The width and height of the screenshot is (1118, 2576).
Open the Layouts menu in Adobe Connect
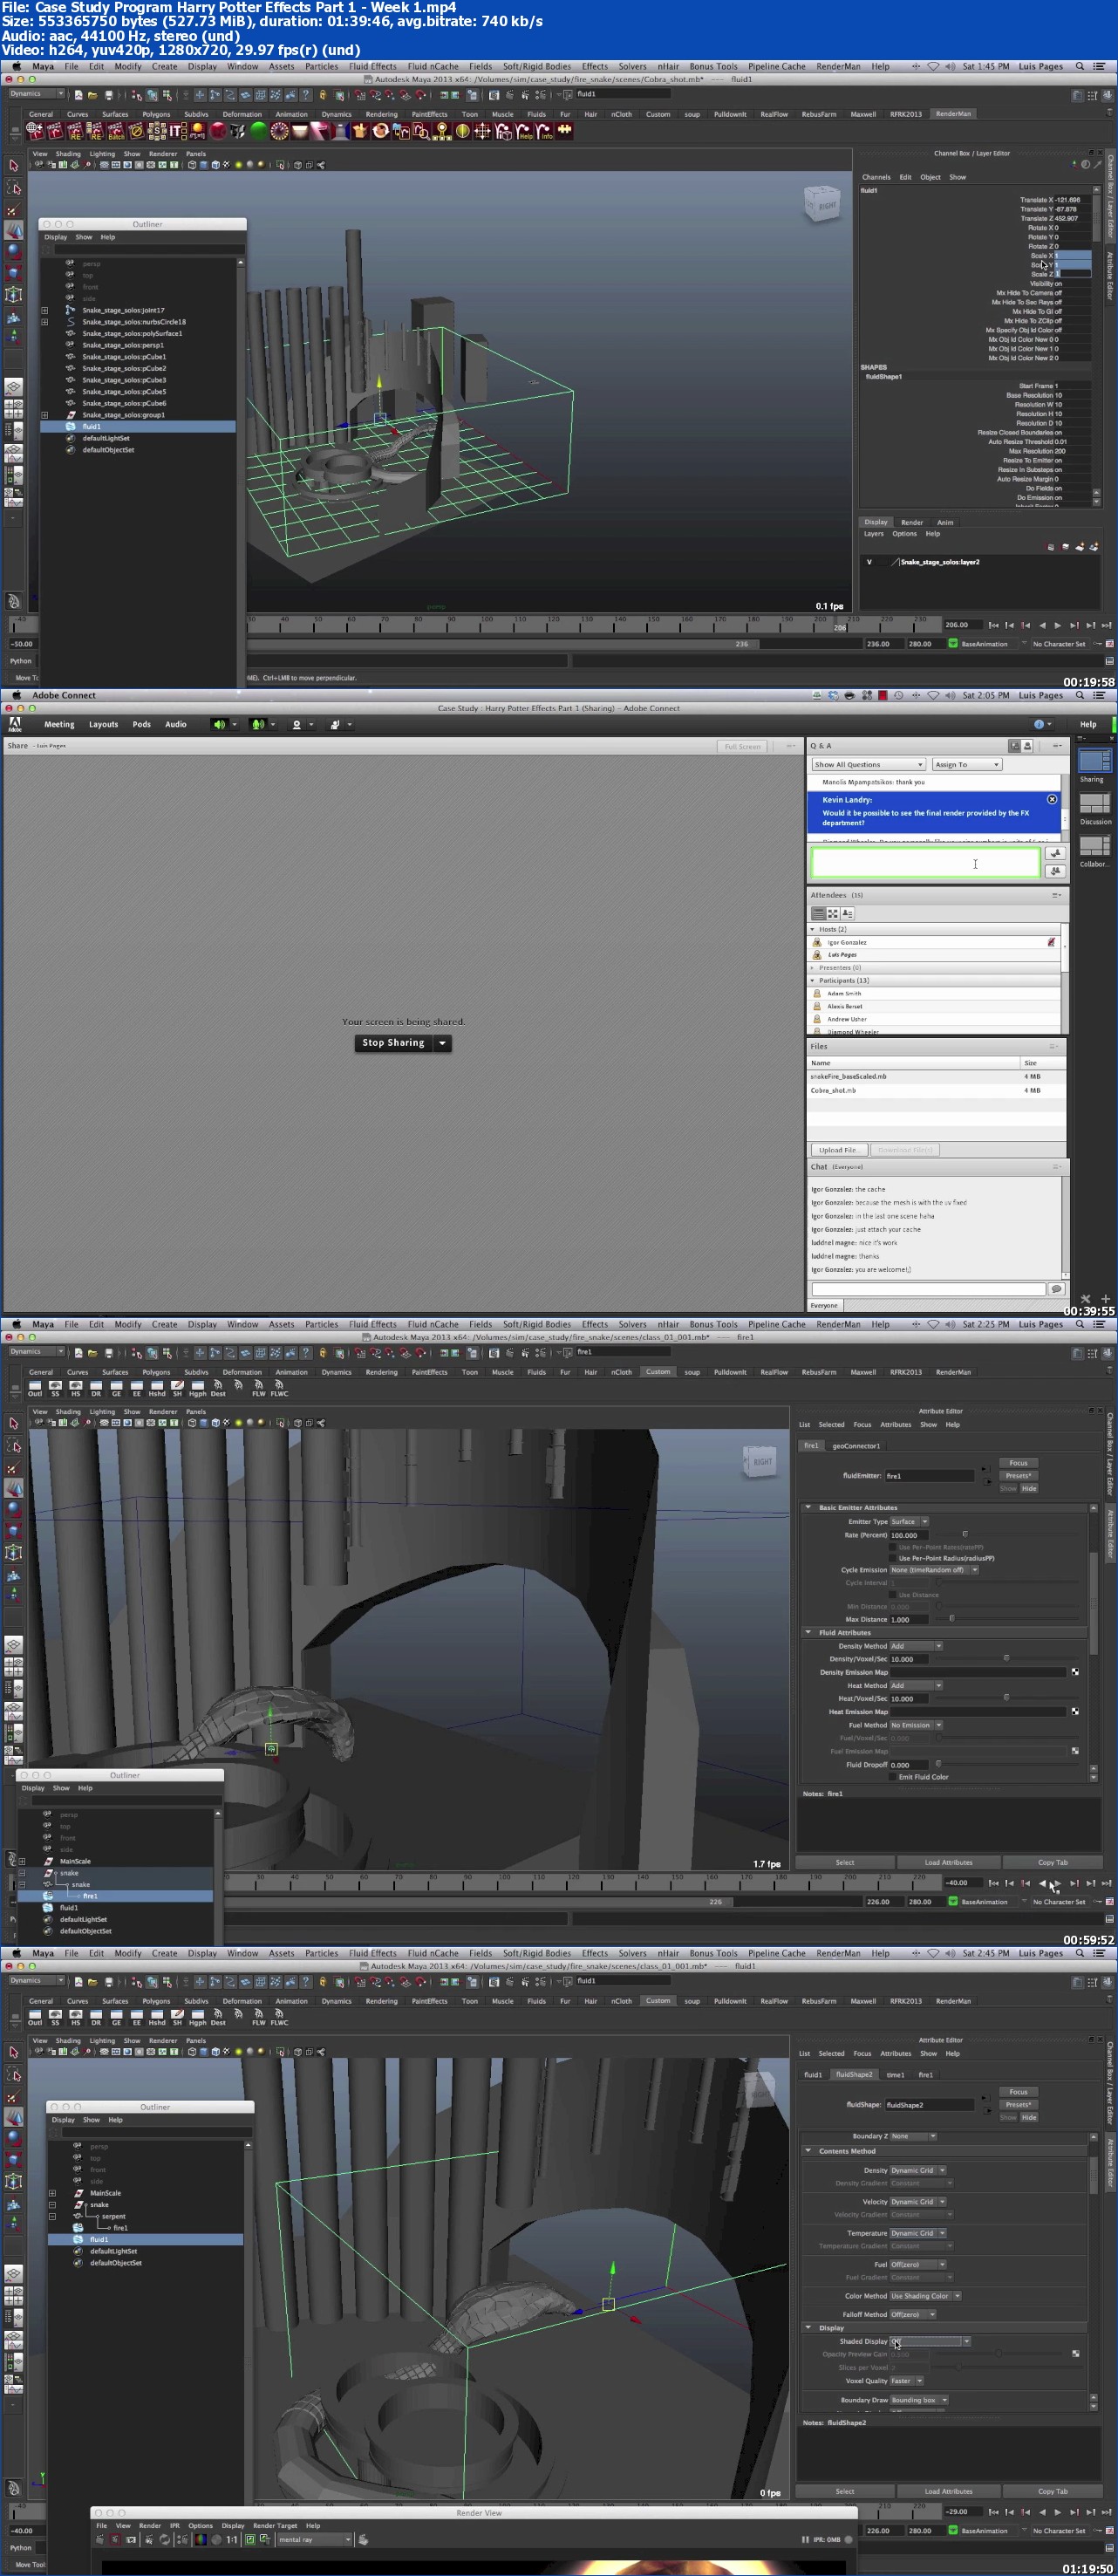pyautogui.click(x=103, y=724)
